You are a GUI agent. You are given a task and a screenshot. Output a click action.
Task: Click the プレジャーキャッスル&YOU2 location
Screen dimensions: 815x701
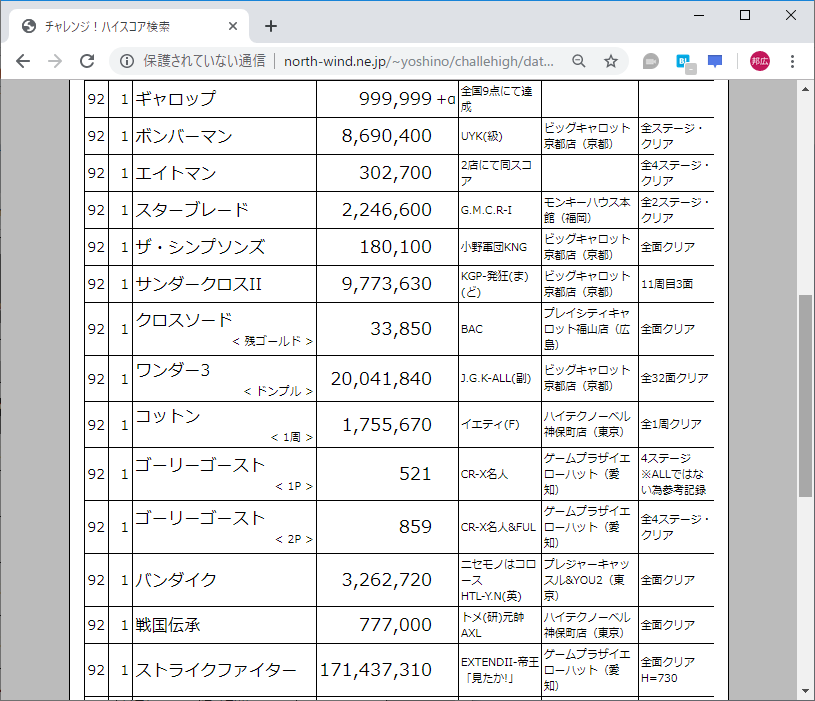coord(587,580)
